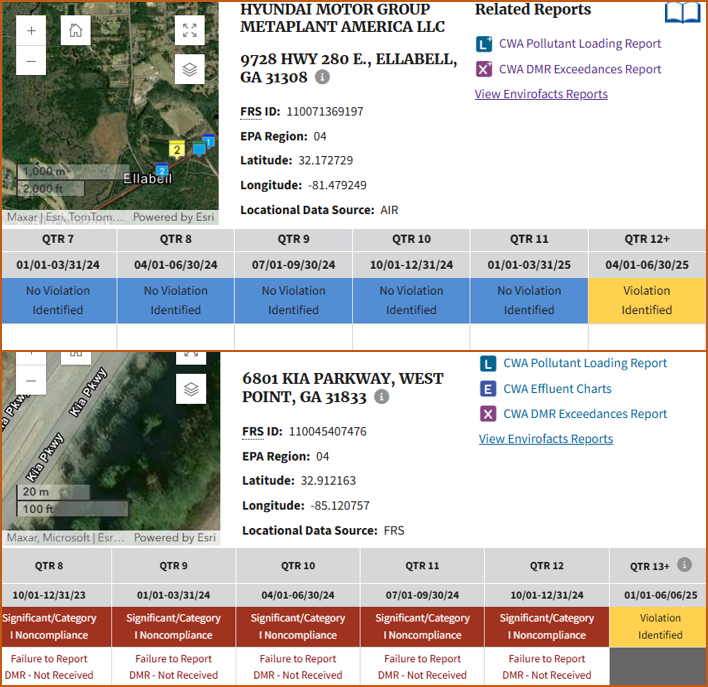708x687 pixels.
Task: Open info icon beside West Point GA 31833 address
Action: pyautogui.click(x=382, y=397)
